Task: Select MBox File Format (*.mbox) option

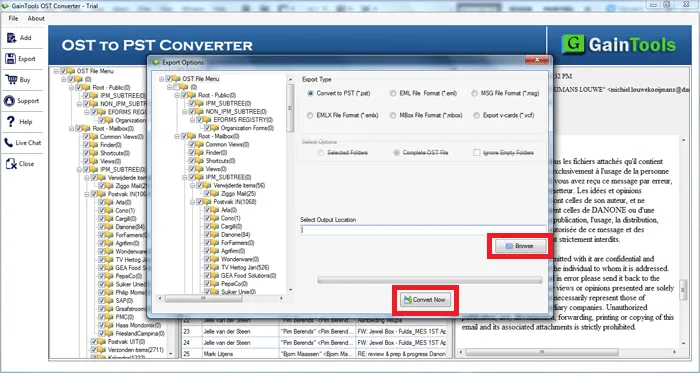Action: point(393,115)
